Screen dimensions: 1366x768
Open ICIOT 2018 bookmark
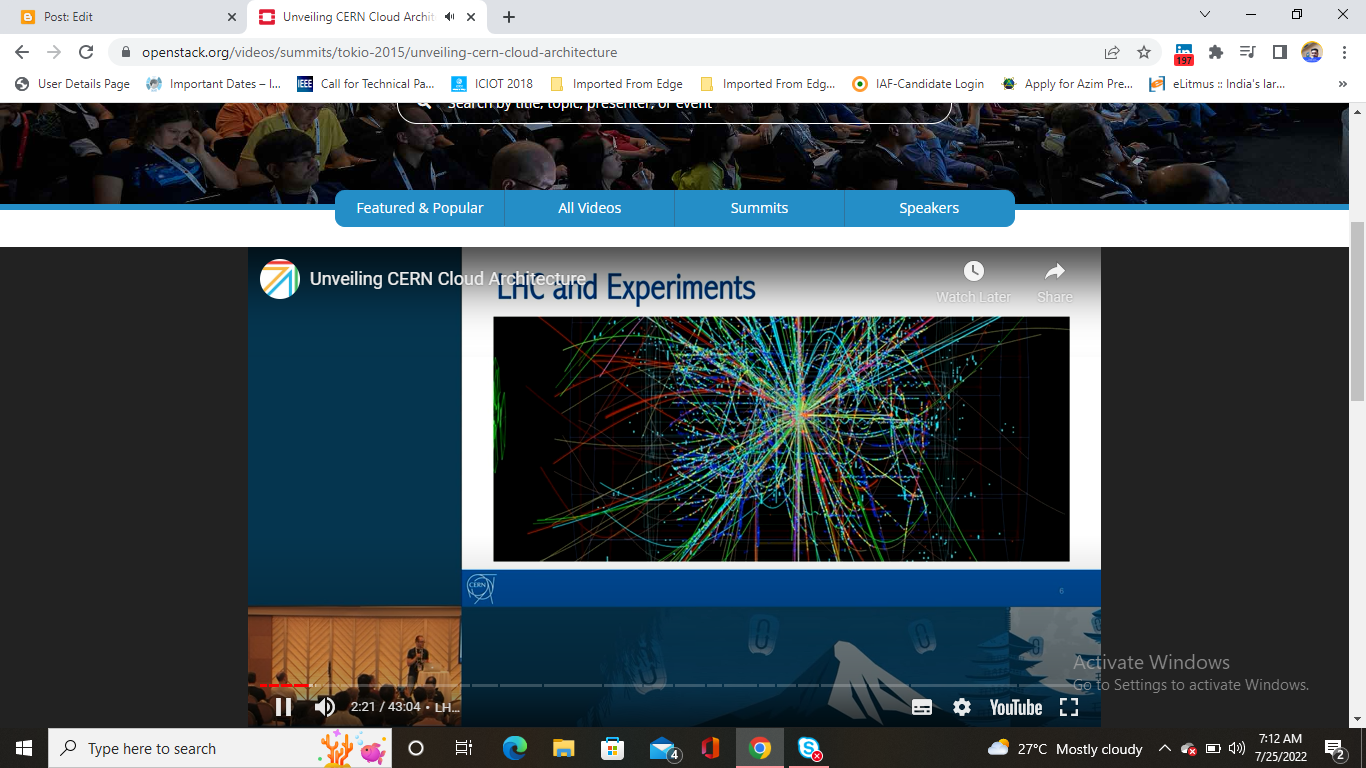[492, 84]
